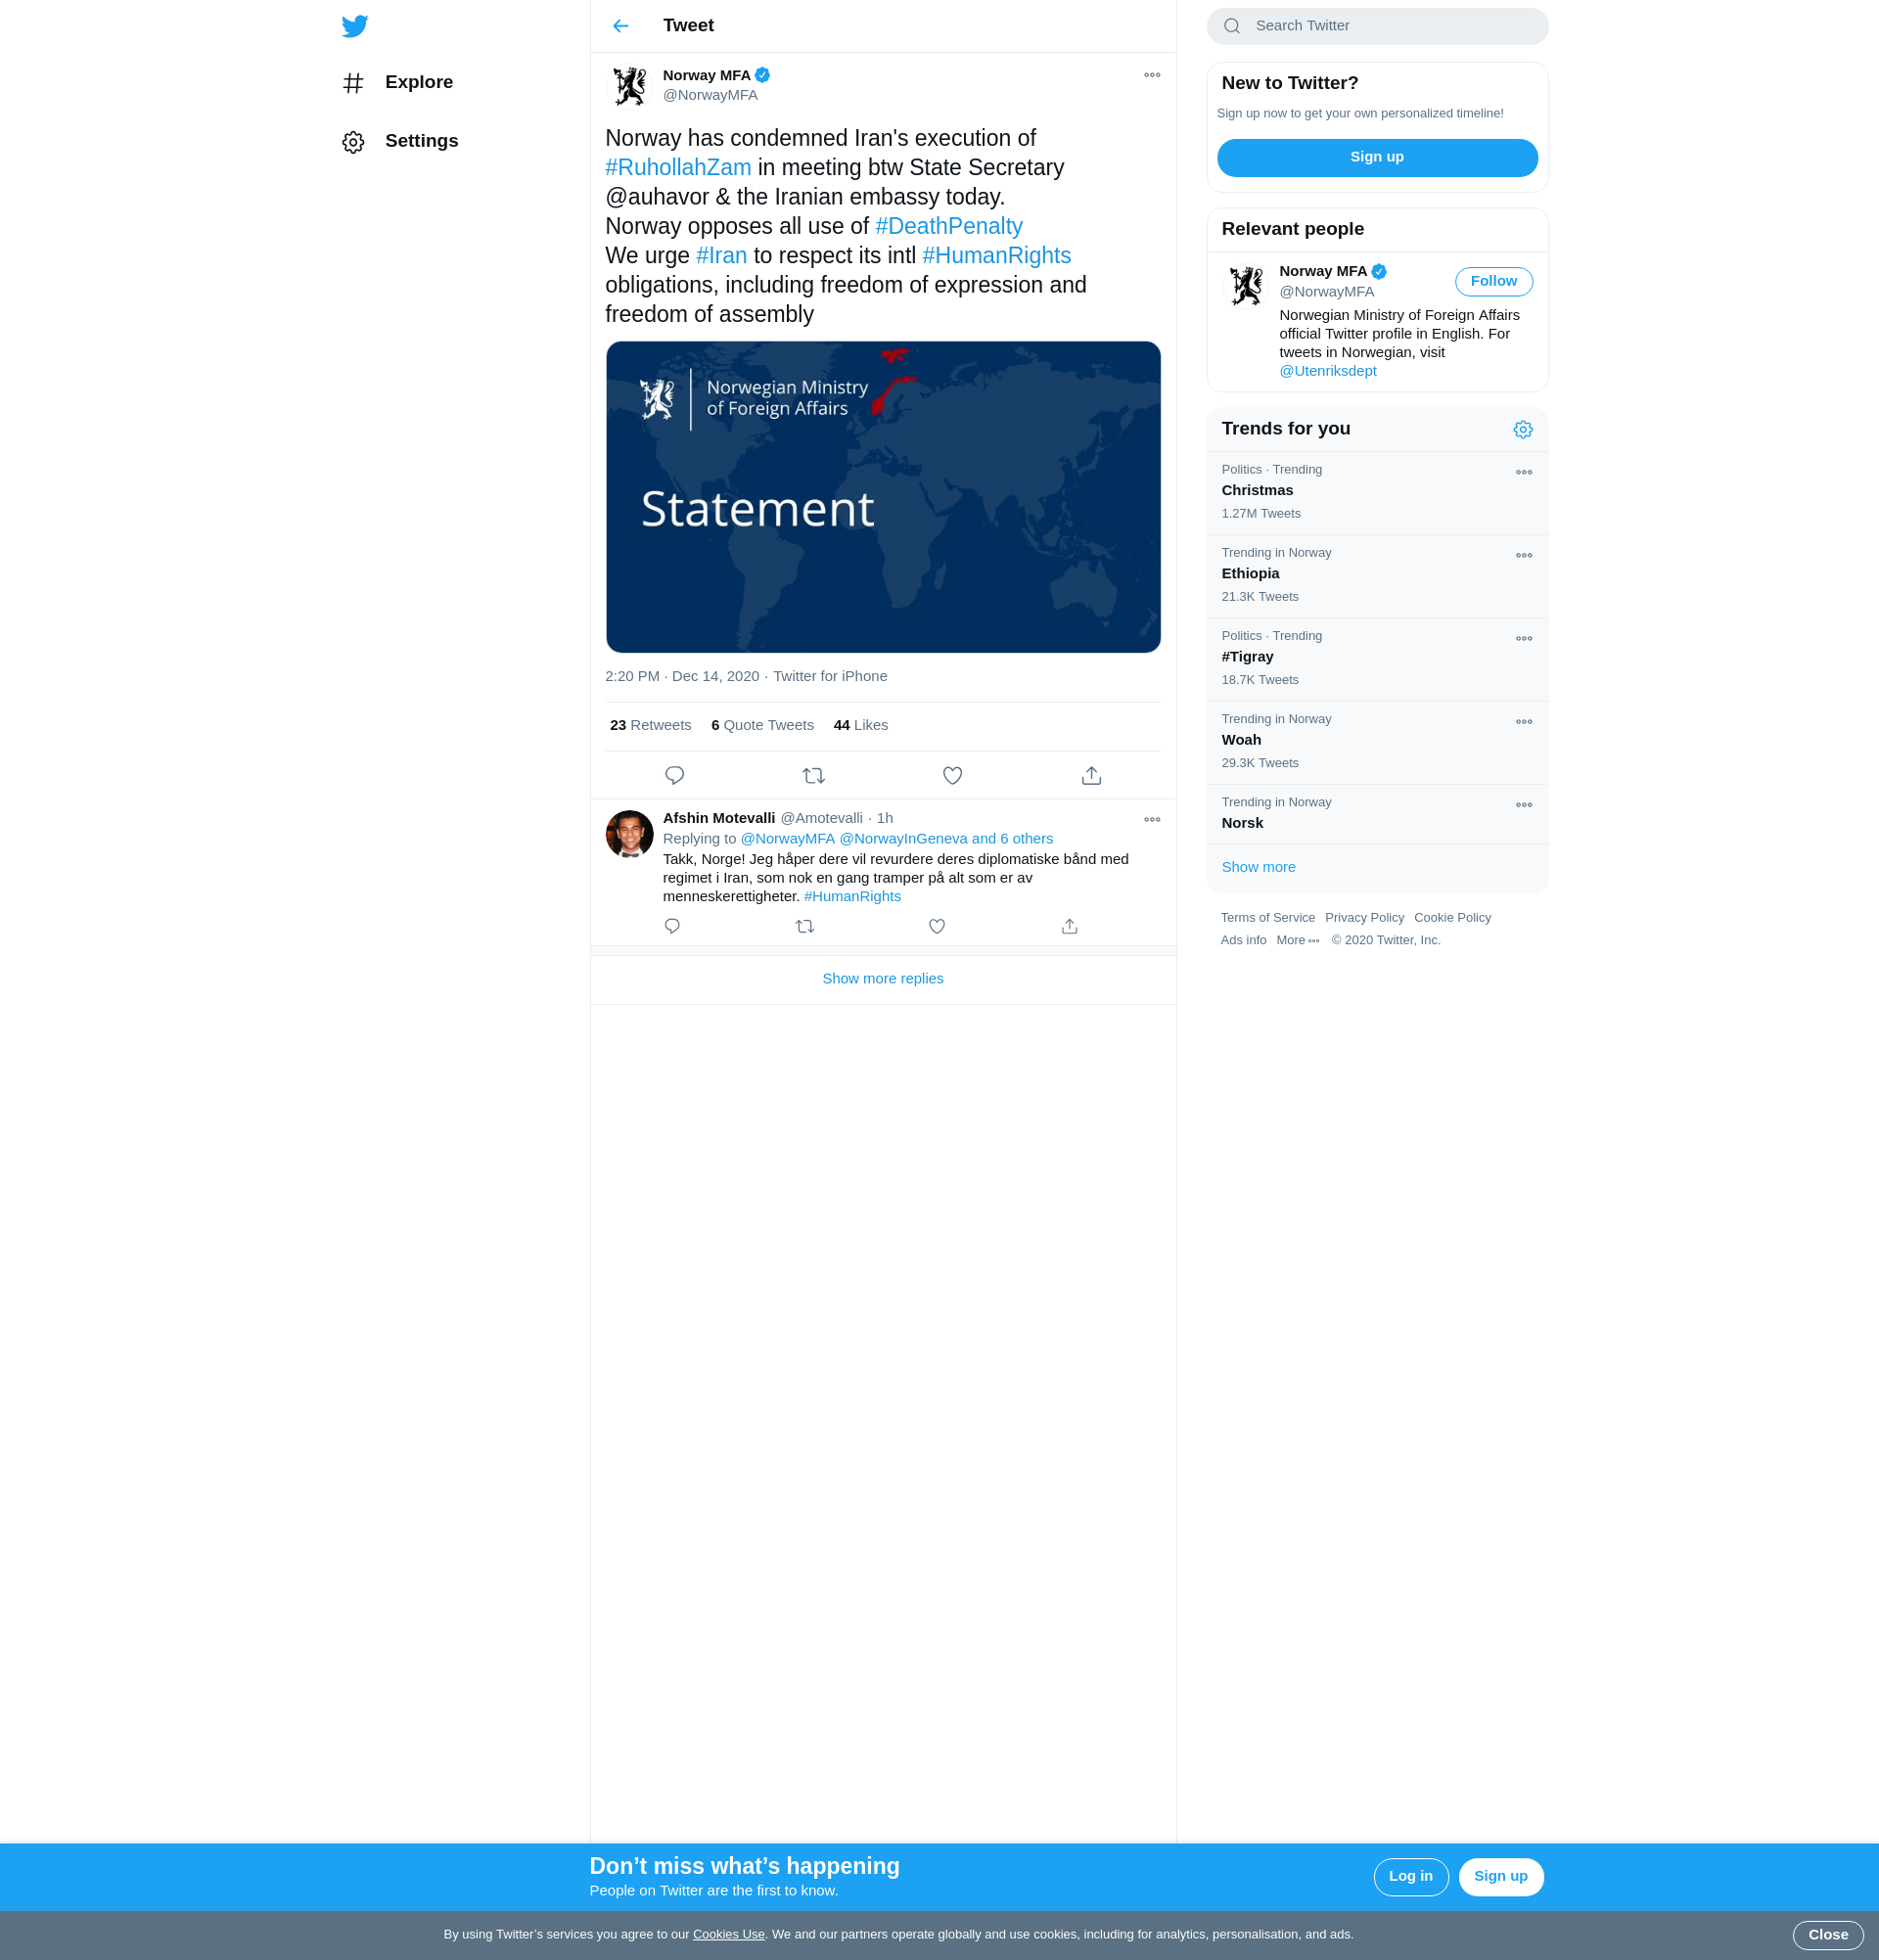Follow the Norway MFA account

(x=1493, y=281)
